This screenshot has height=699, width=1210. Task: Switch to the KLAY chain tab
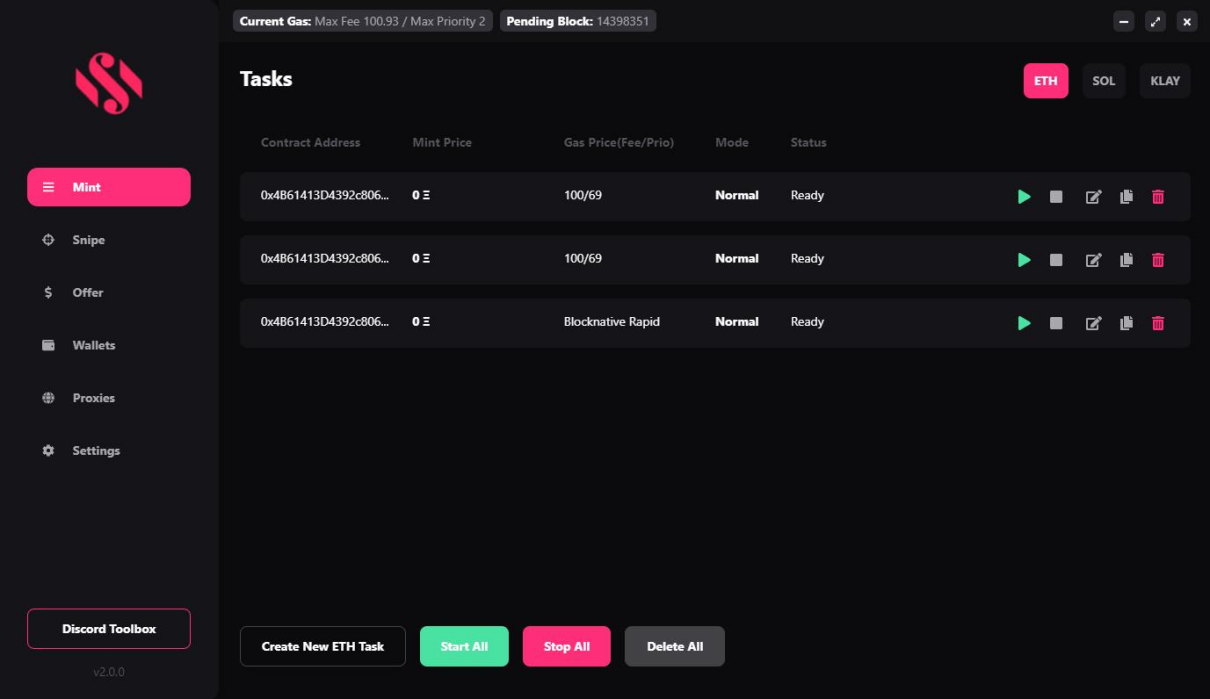(1165, 81)
